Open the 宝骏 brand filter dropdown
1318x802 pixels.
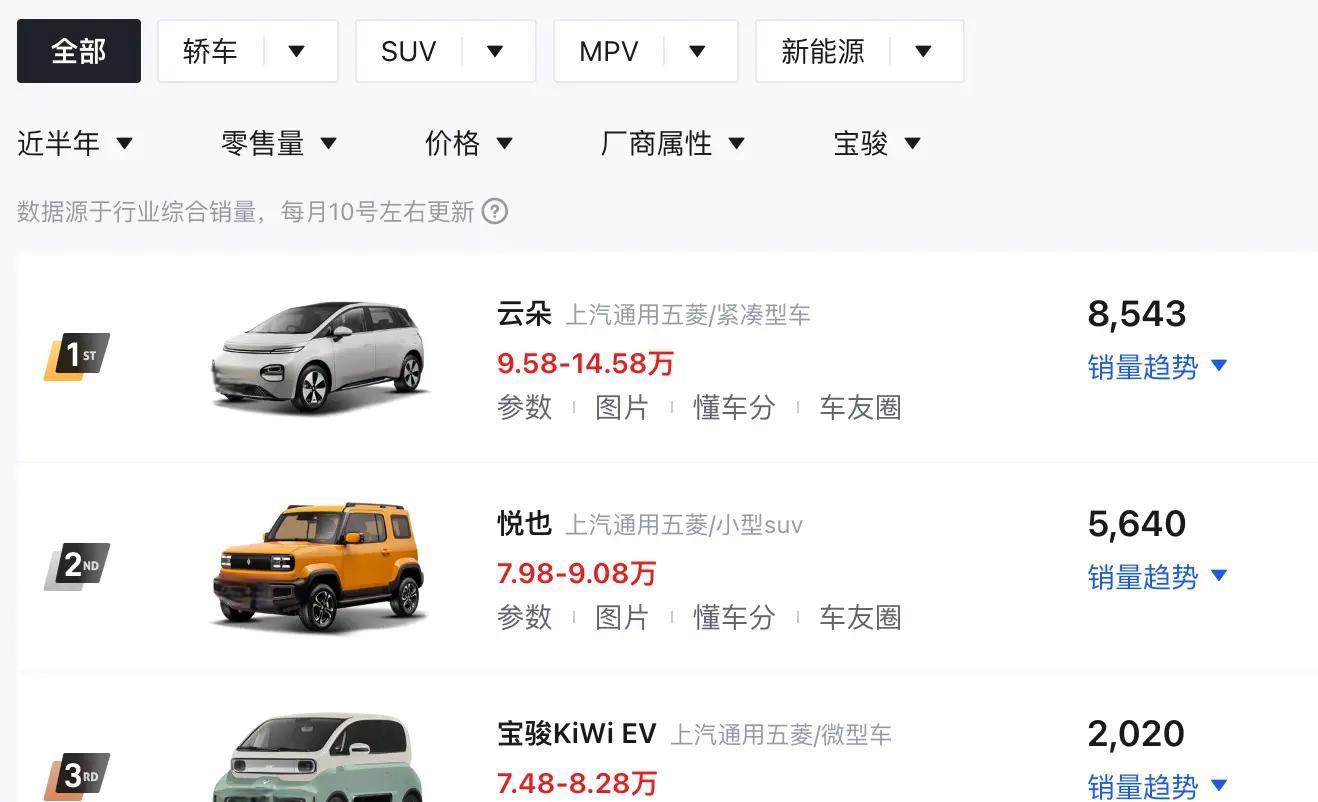point(877,144)
